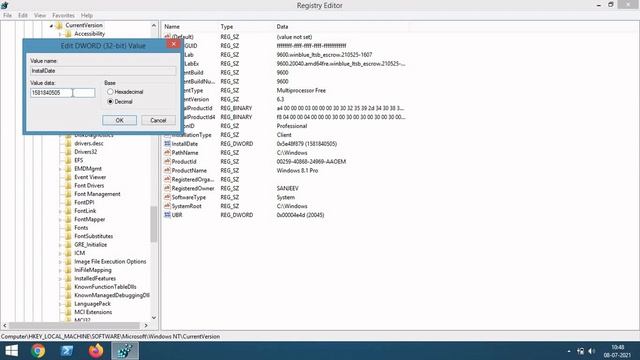Open the Favorites menu
640x360 pixels.
tap(63, 15)
